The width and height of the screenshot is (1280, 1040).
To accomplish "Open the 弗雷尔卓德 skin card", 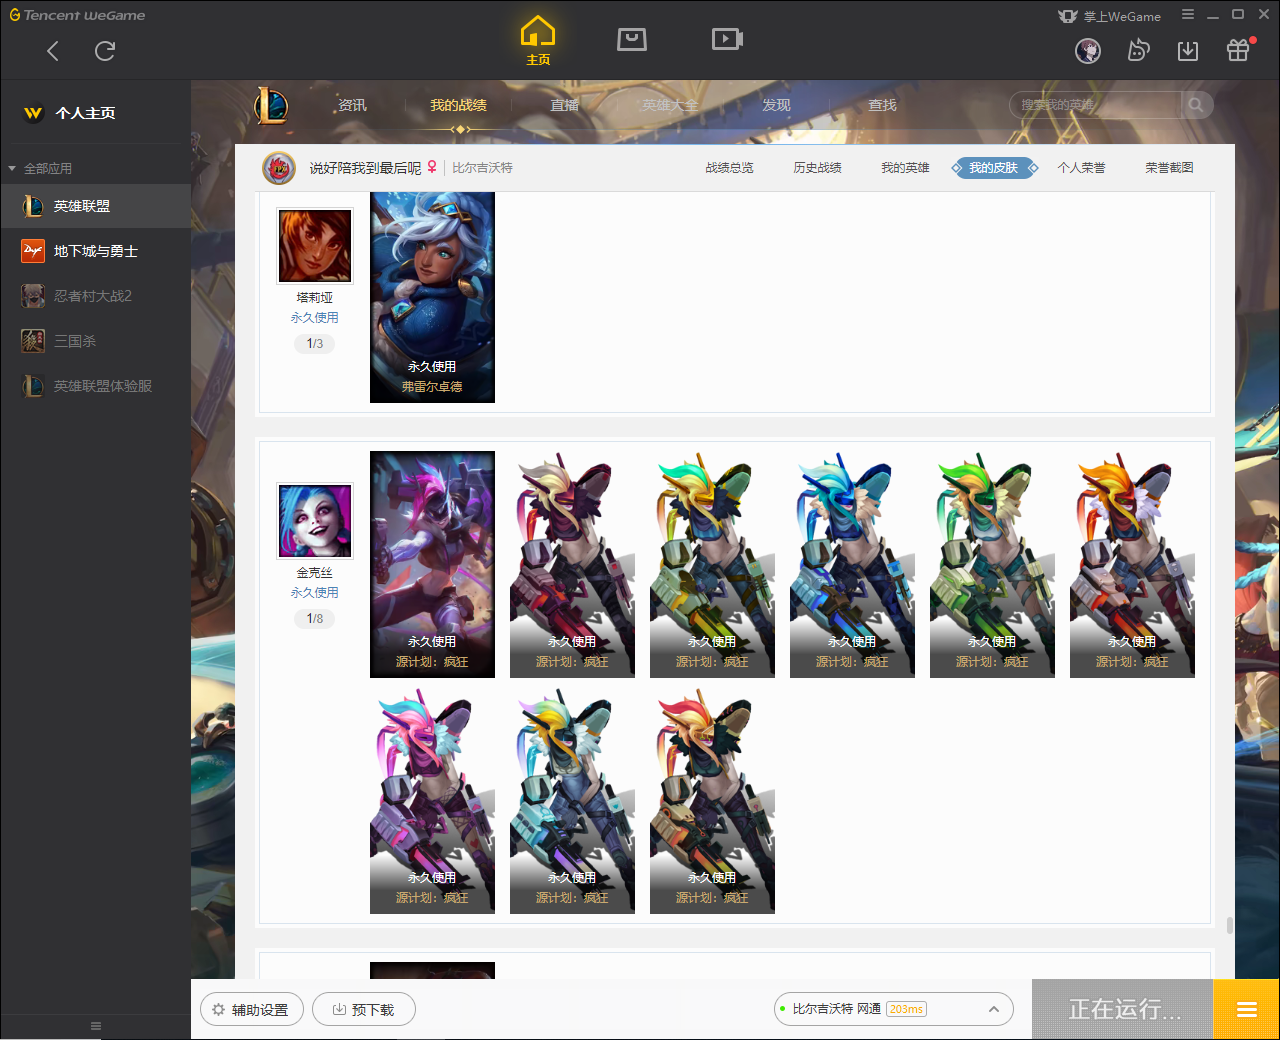I will click(x=432, y=297).
